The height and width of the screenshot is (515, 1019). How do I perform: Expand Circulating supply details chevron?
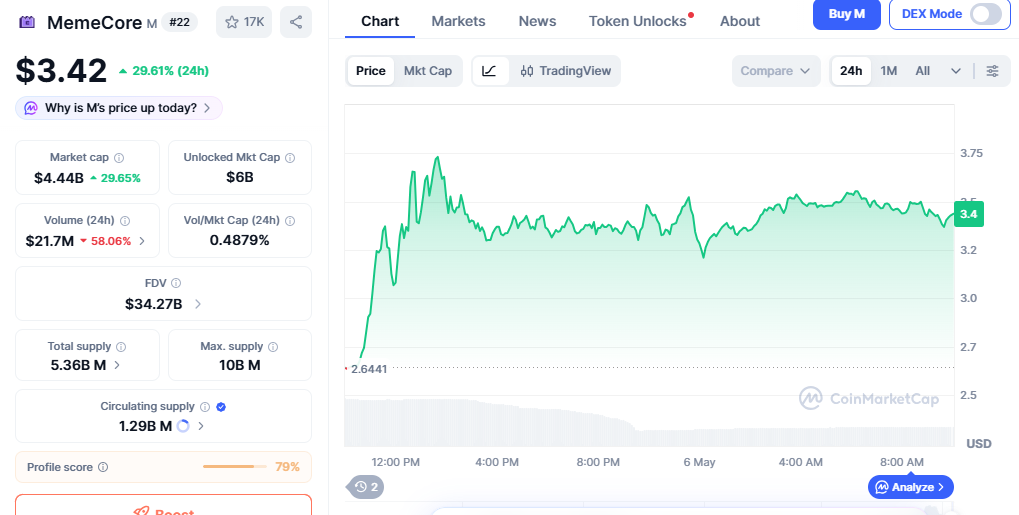coord(201,426)
